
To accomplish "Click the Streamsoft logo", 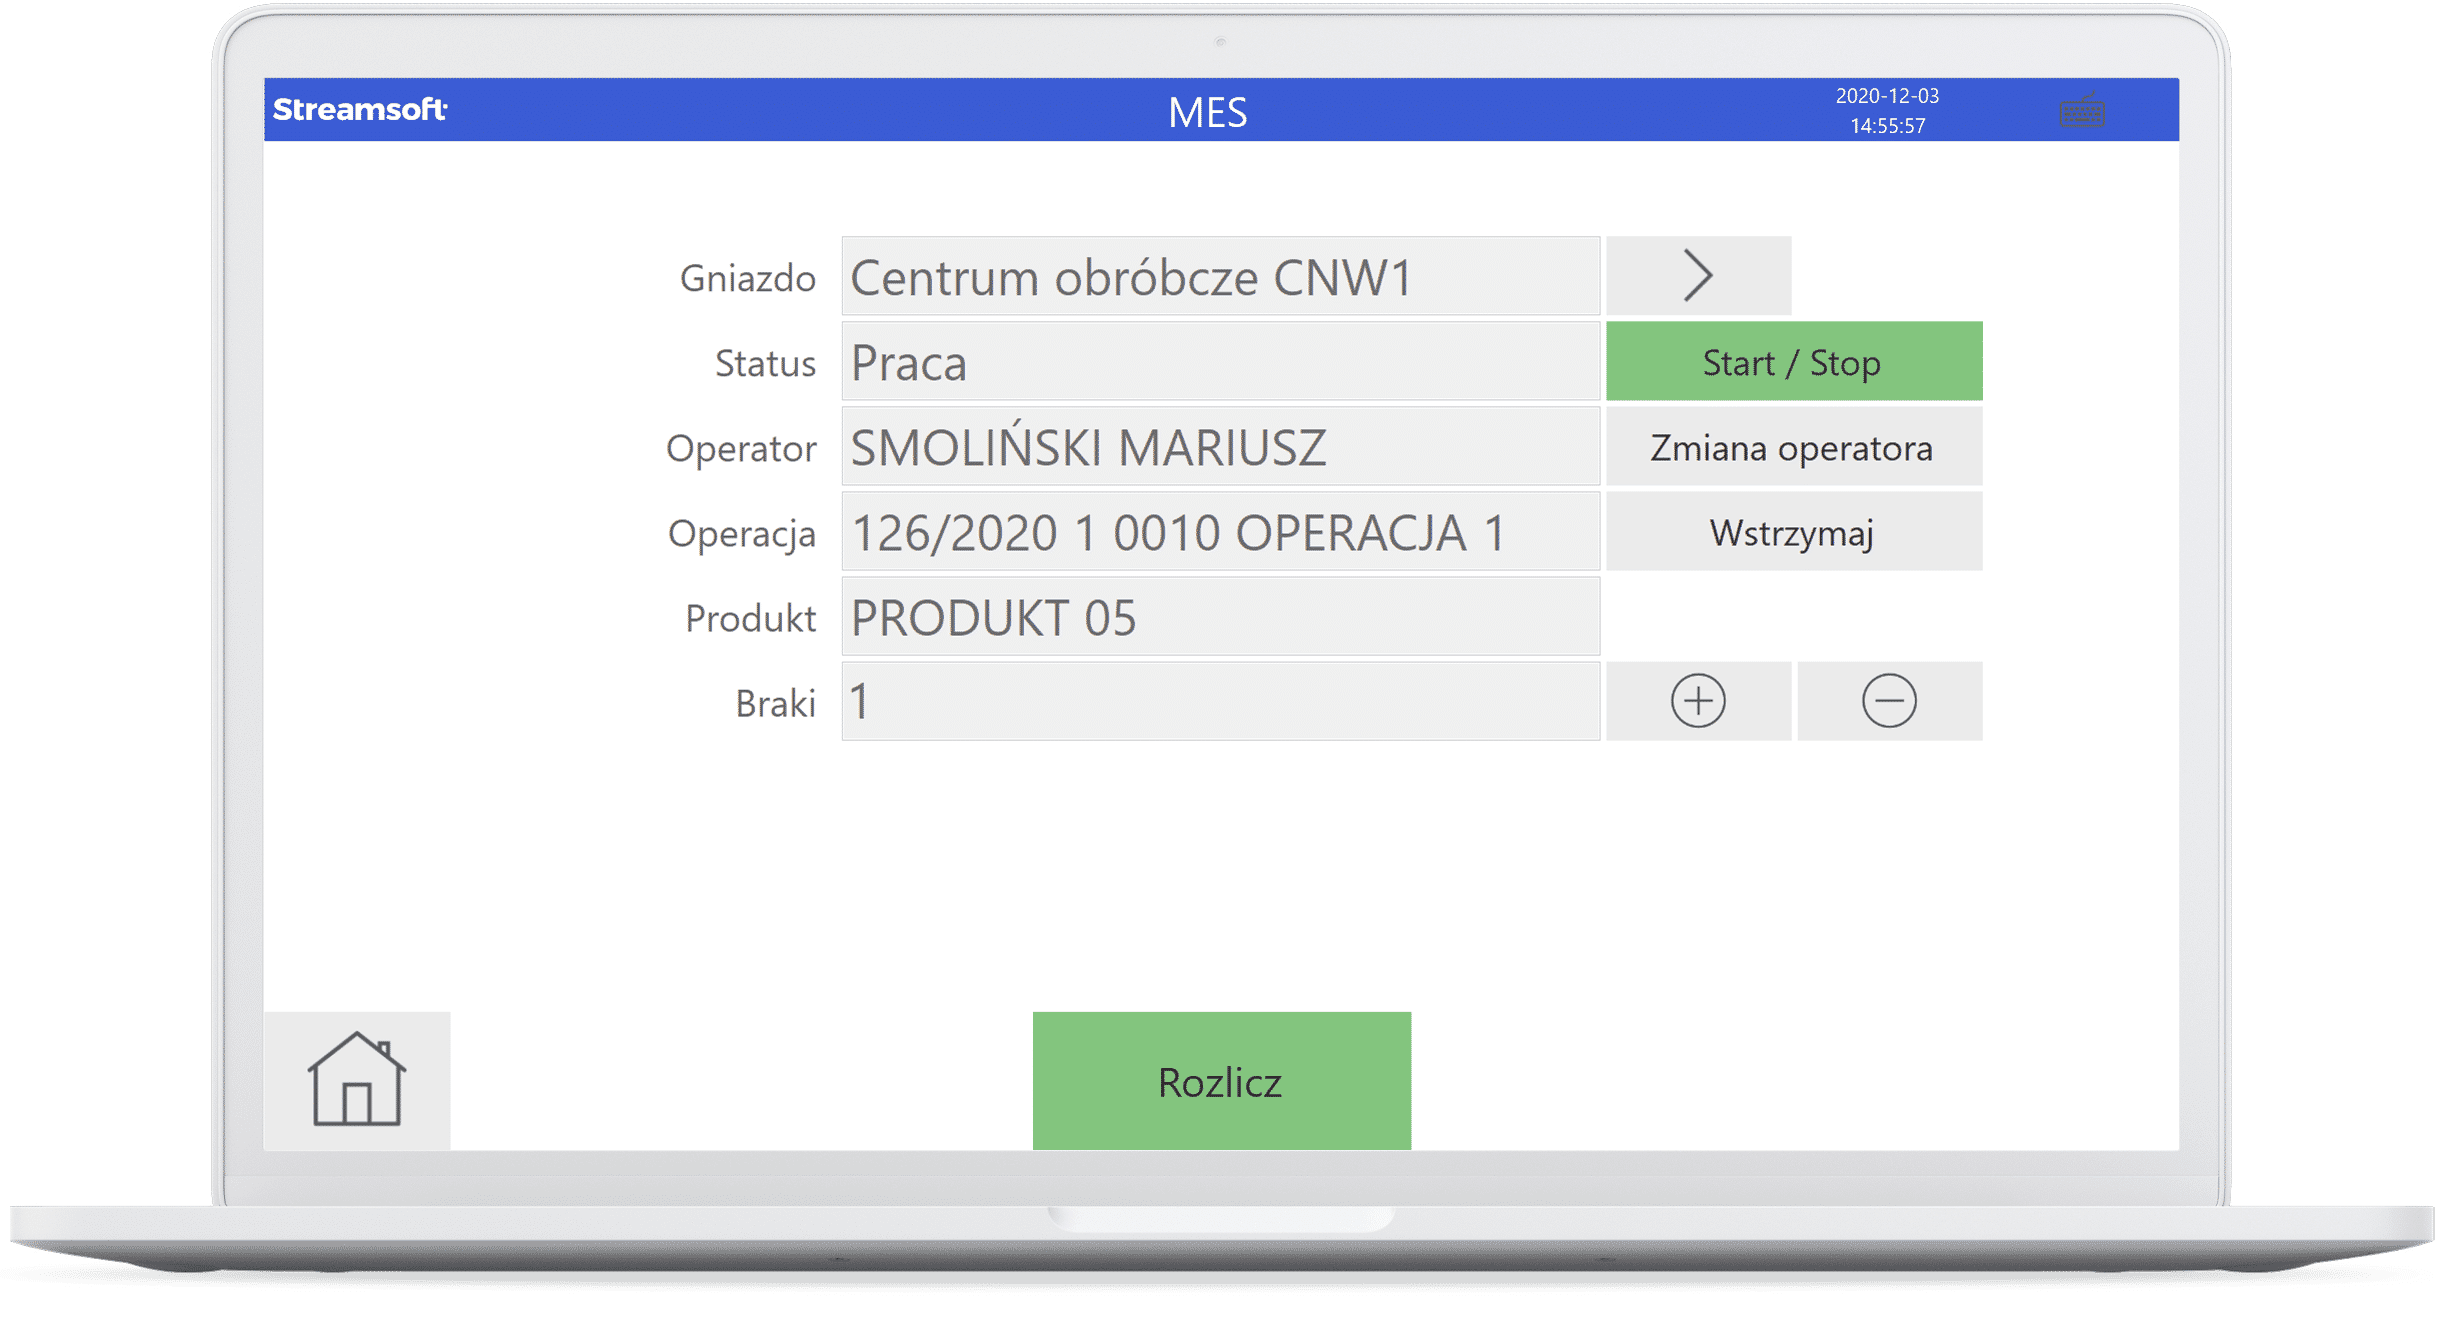I will (x=360, y=109).
